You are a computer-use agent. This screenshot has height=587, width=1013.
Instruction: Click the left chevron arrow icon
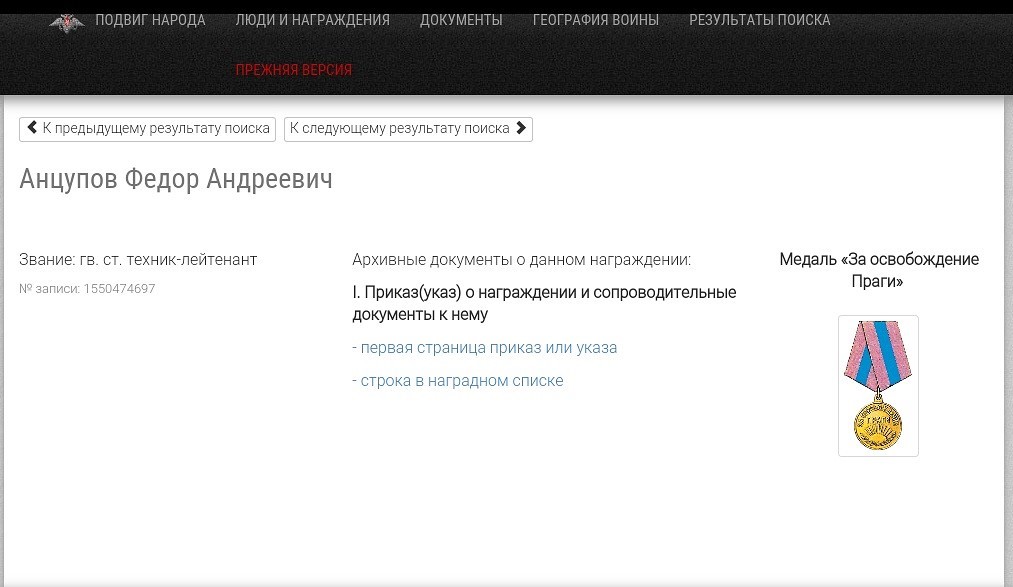click(32, 128)
